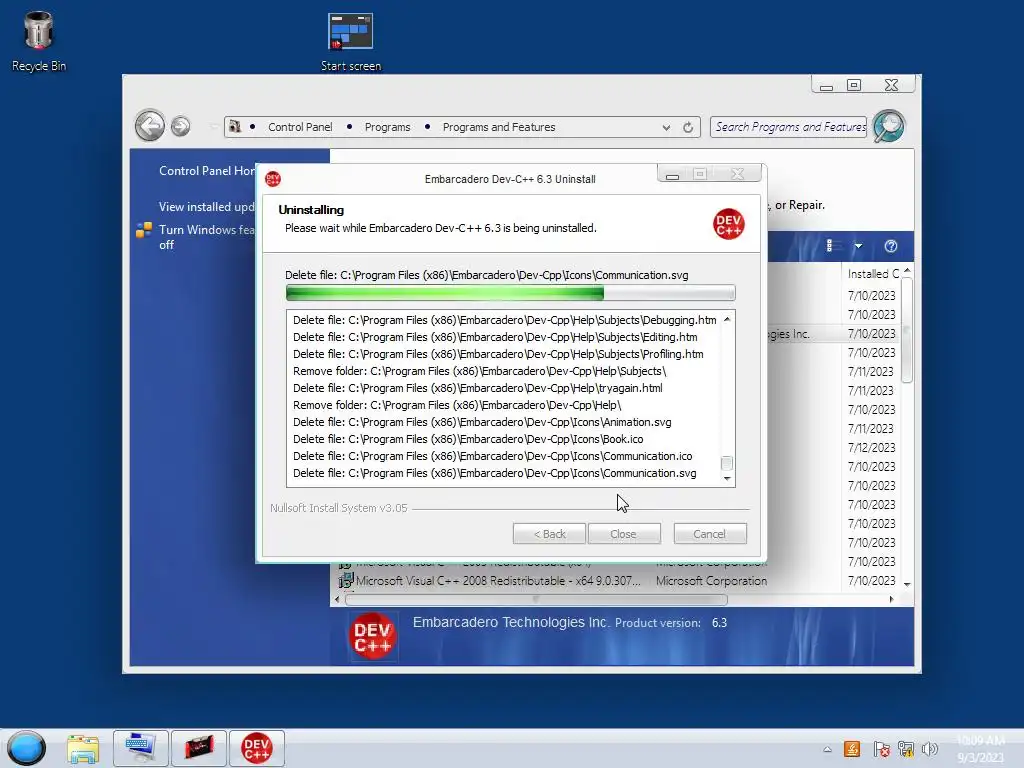Click Nullsoft Install System v3.05 label
Image resolution: width=1024 pixels, height=768 pixels.
point(338,507)
